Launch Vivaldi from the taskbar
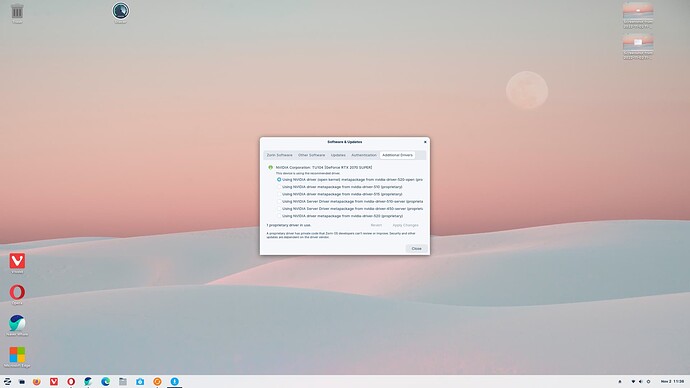This screenshot has width=690, height=388. pyautogui.click(x=54, y=381)
